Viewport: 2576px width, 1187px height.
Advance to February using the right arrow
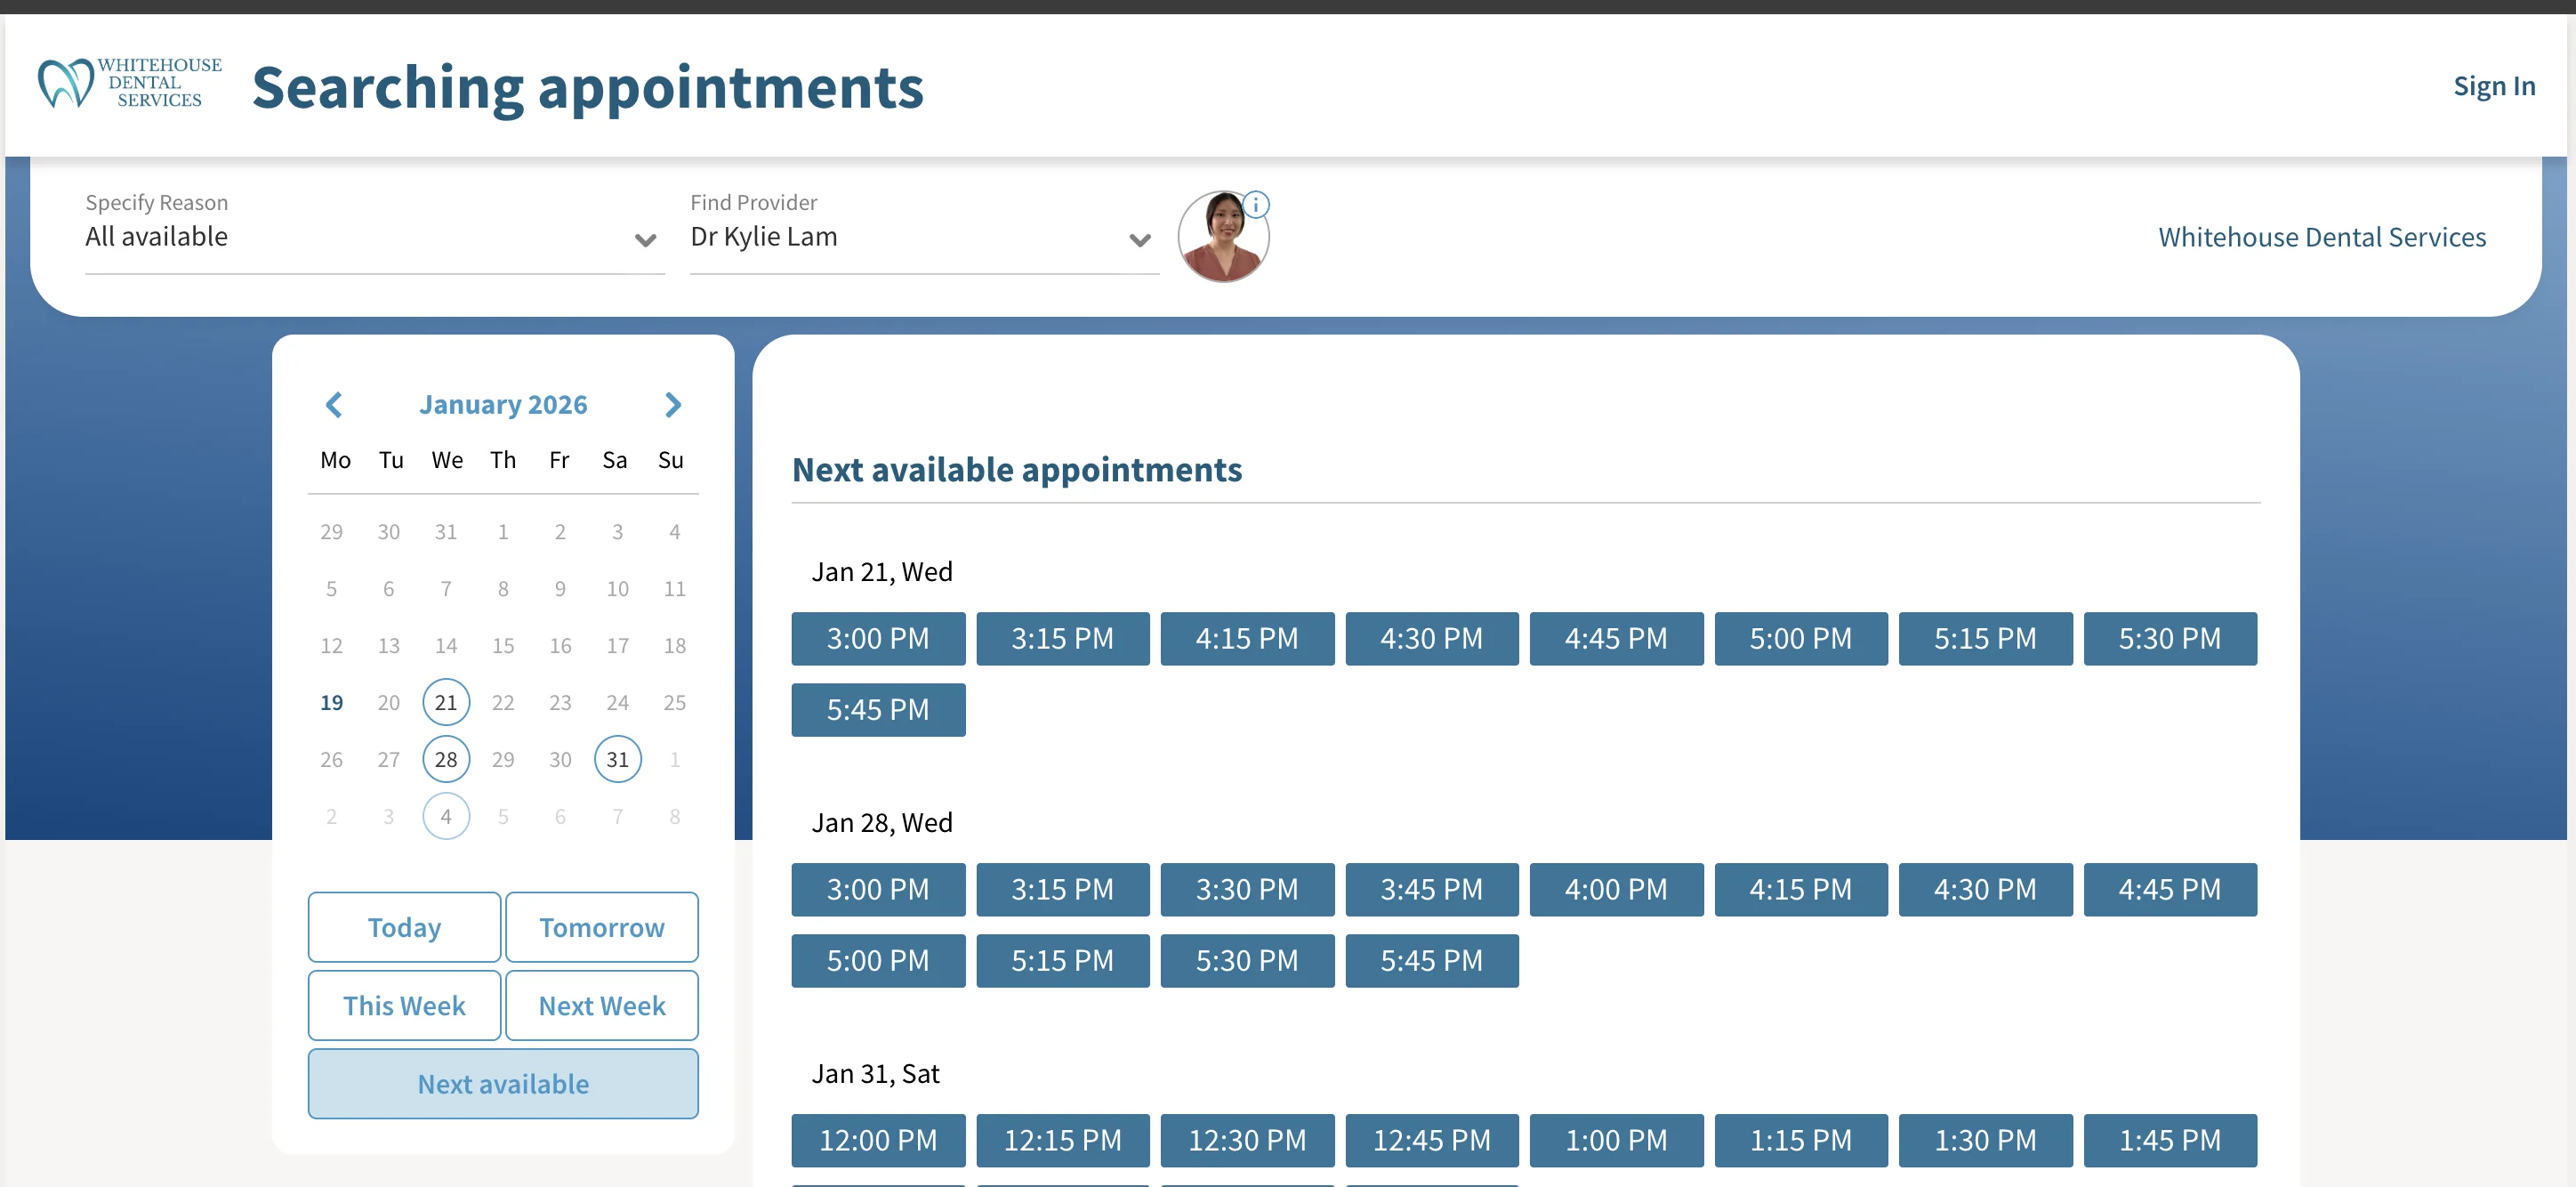[x=672, y=404]
